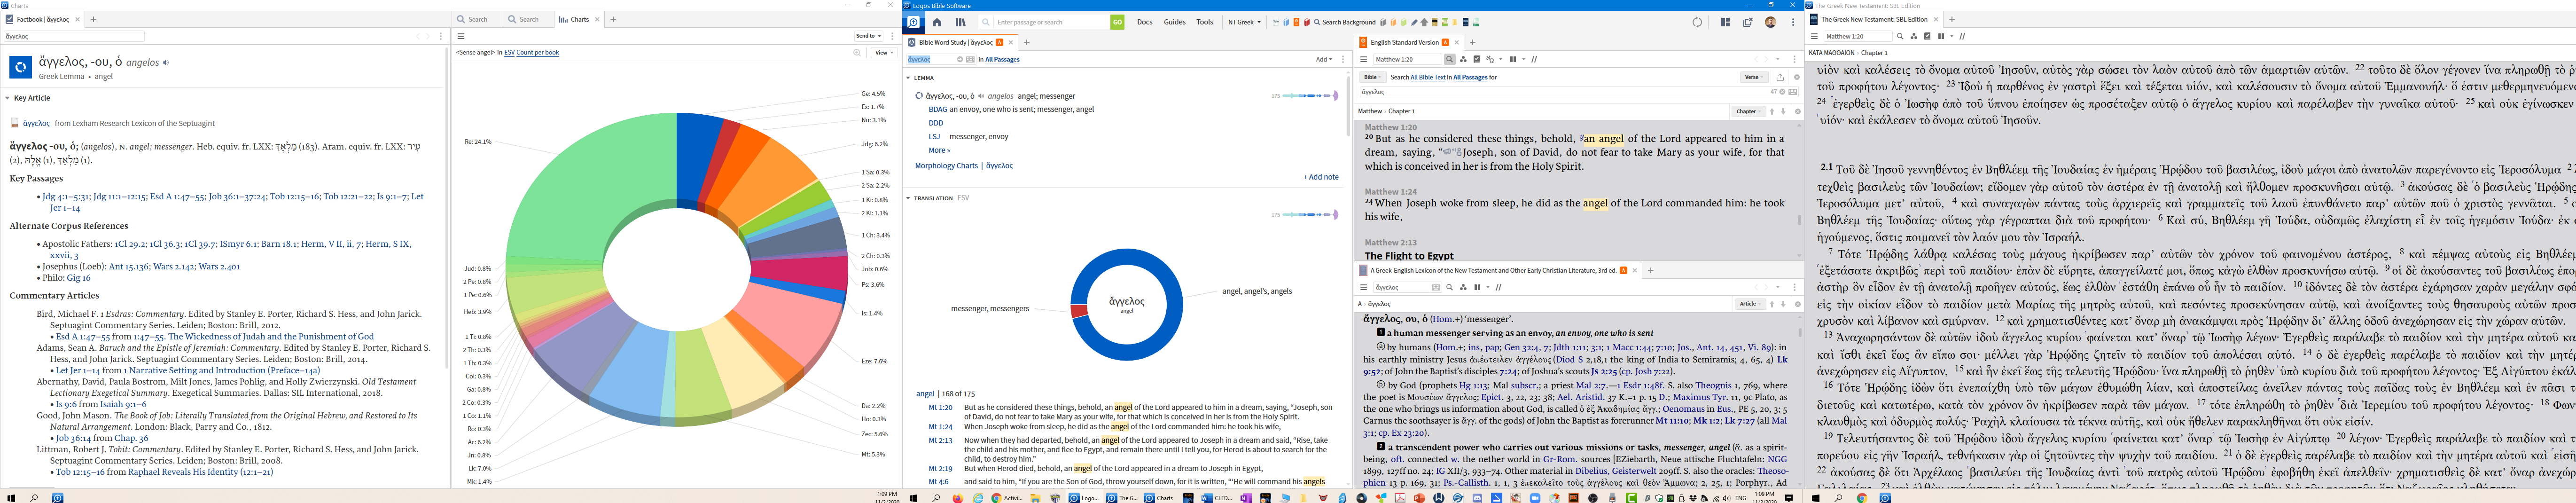Open the keyboard selector in Bible Word Study box
The image size is (2576, 503).
coord(970,60)
